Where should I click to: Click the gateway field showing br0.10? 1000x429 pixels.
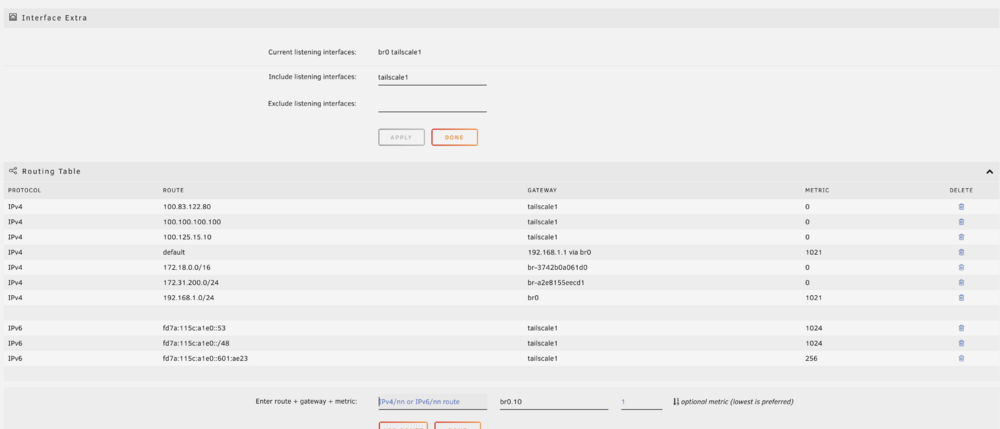point(554,402)
